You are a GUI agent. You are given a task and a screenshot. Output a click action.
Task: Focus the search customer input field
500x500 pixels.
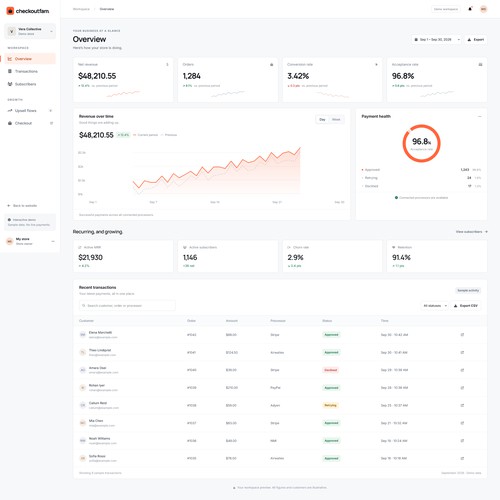127,306
